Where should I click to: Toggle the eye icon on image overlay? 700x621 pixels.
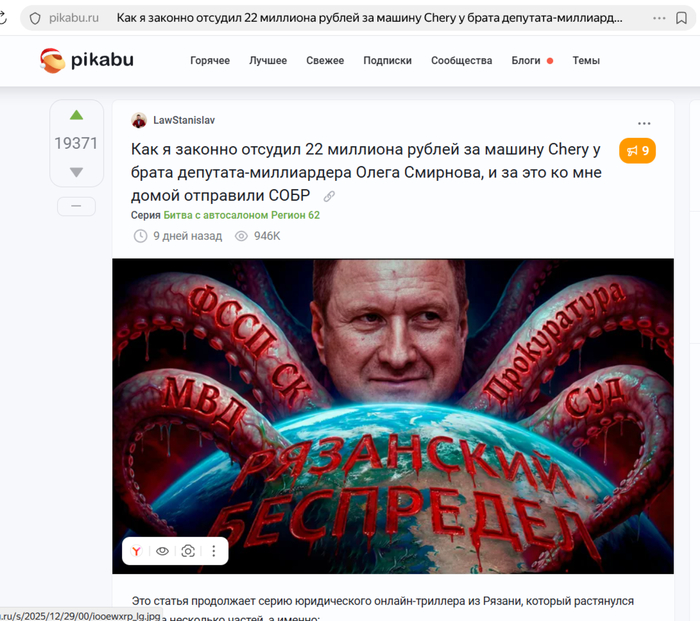pos(162,551)
